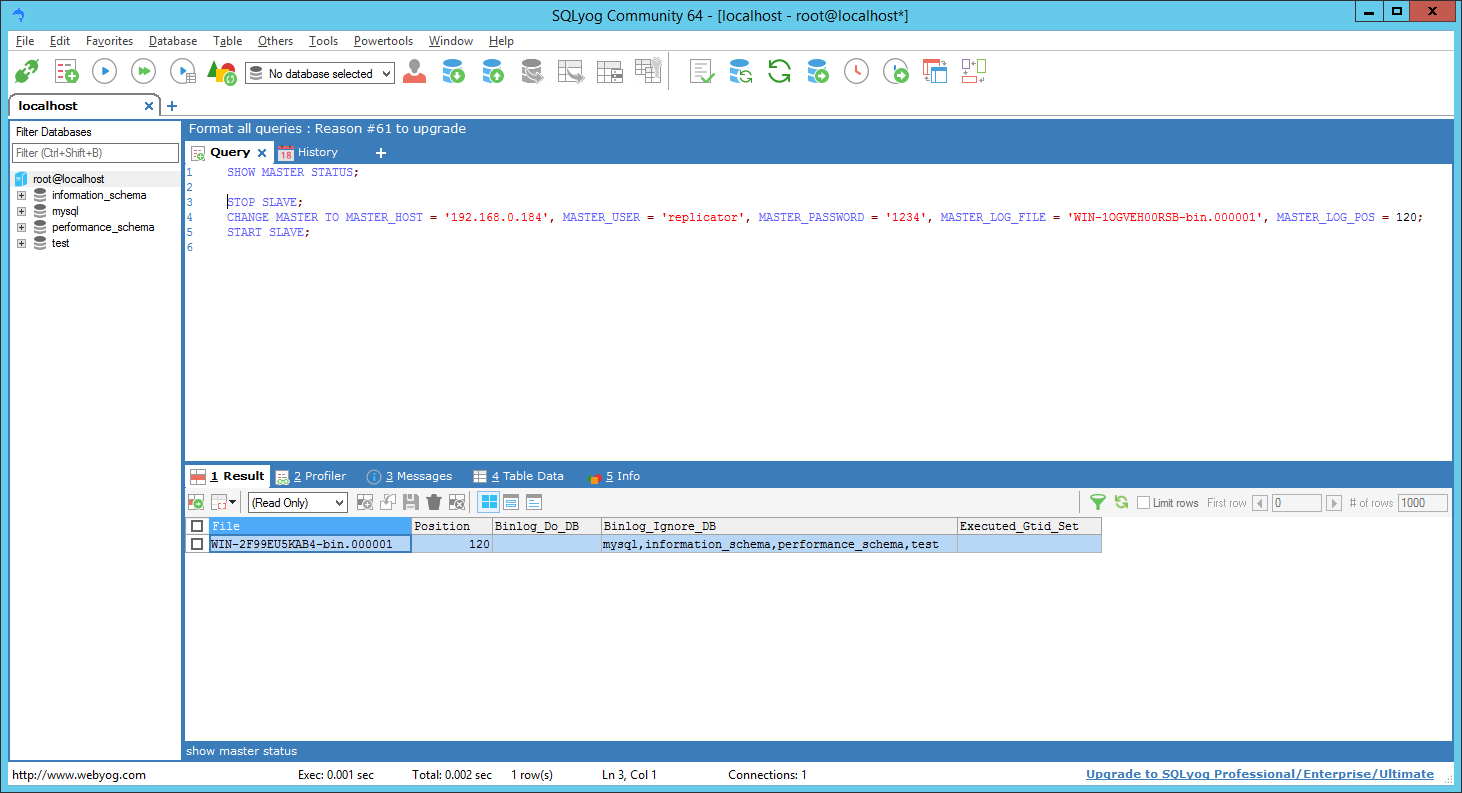Open the File menu
1462x793 pixels.
[25, 41]
